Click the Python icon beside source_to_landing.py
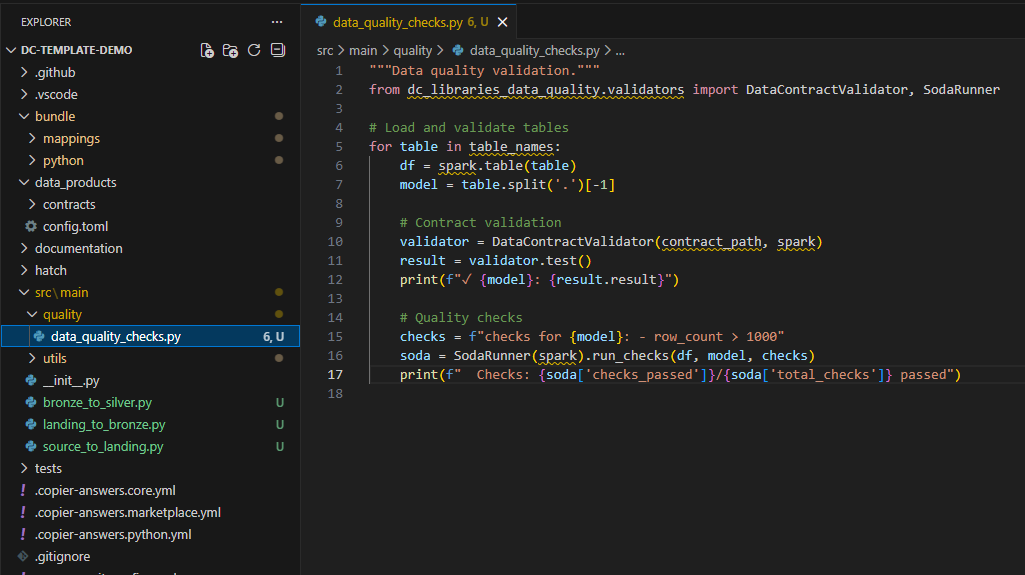 (31, 446)
